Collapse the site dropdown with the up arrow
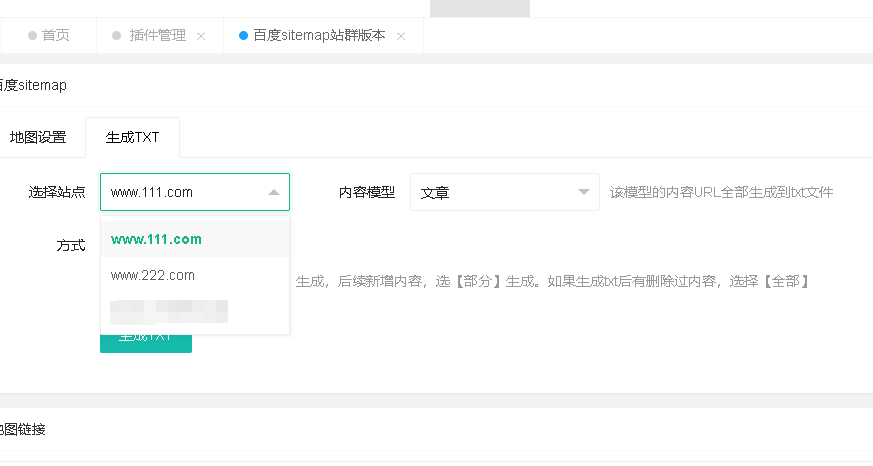 point(273,193)
